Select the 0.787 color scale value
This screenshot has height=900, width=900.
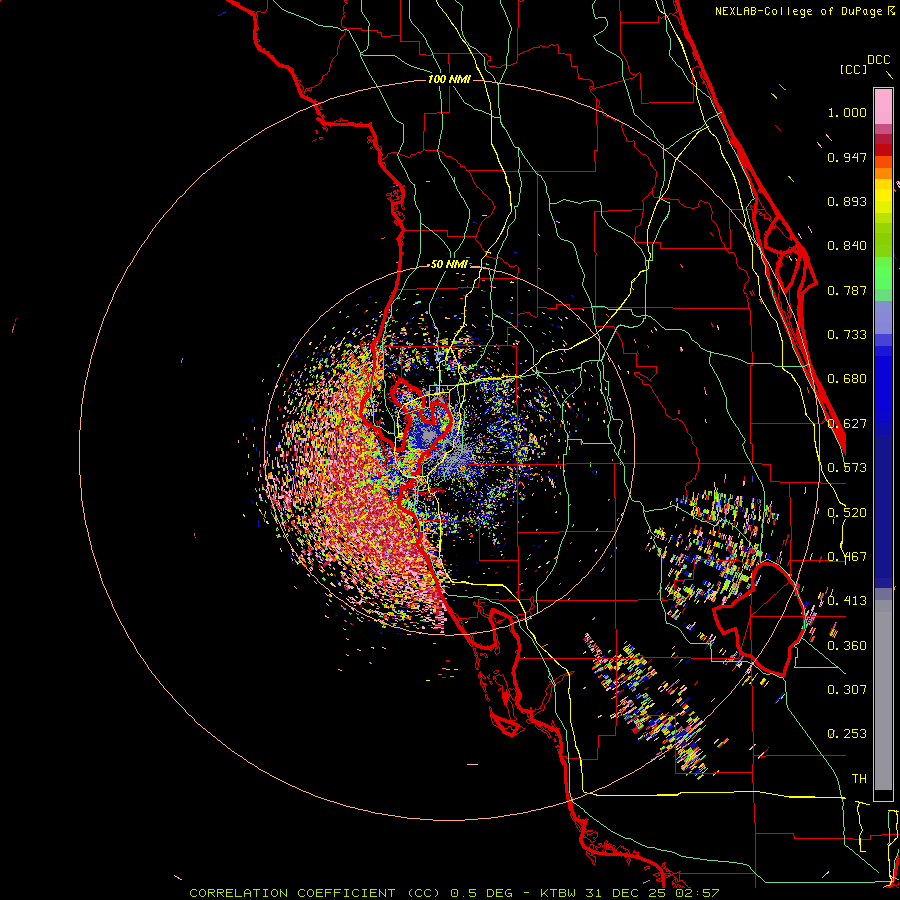pyautogui.click(x=847, y=290)
